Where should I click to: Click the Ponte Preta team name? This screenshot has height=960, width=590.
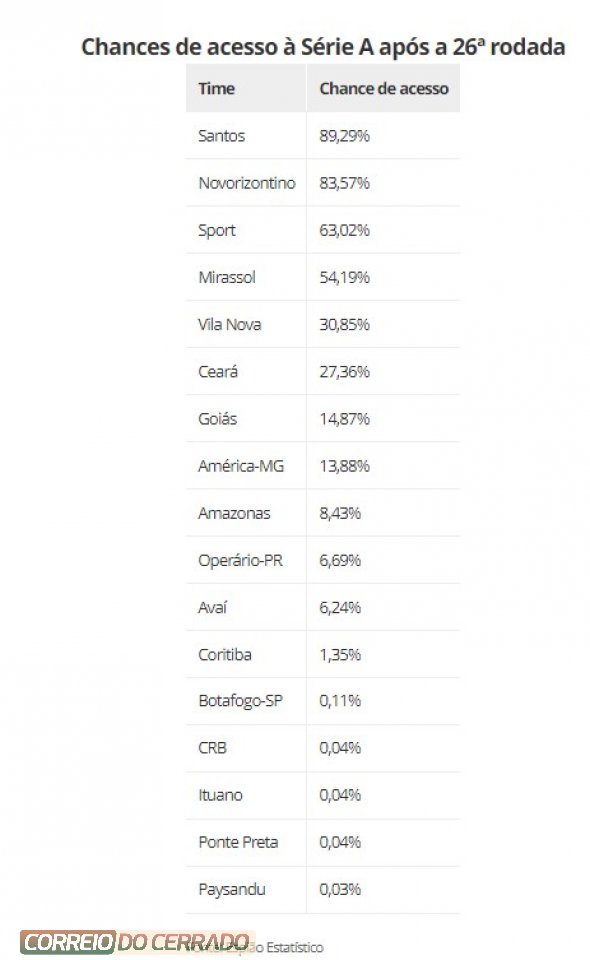tap(238, 842)
